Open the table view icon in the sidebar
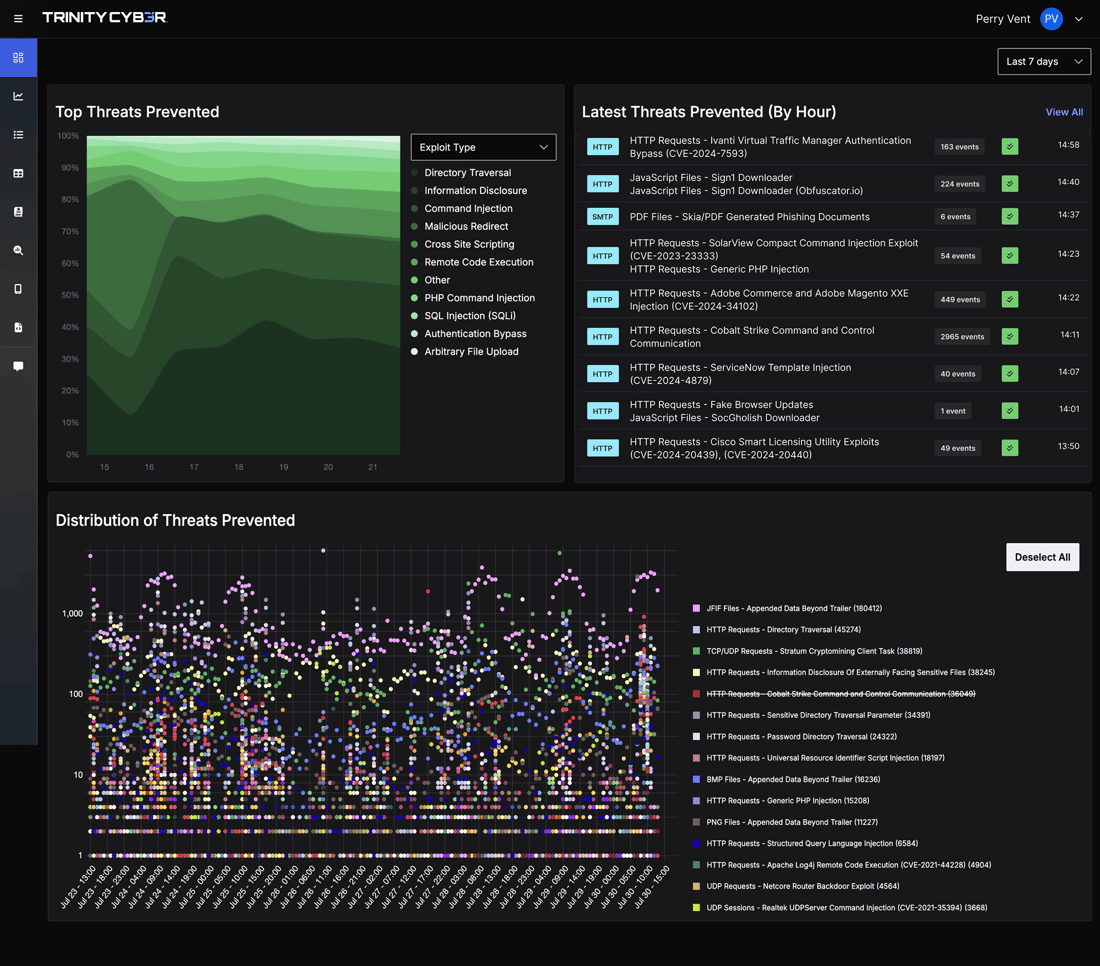This screenshot has height=966, width=1100. click(18, 173)
